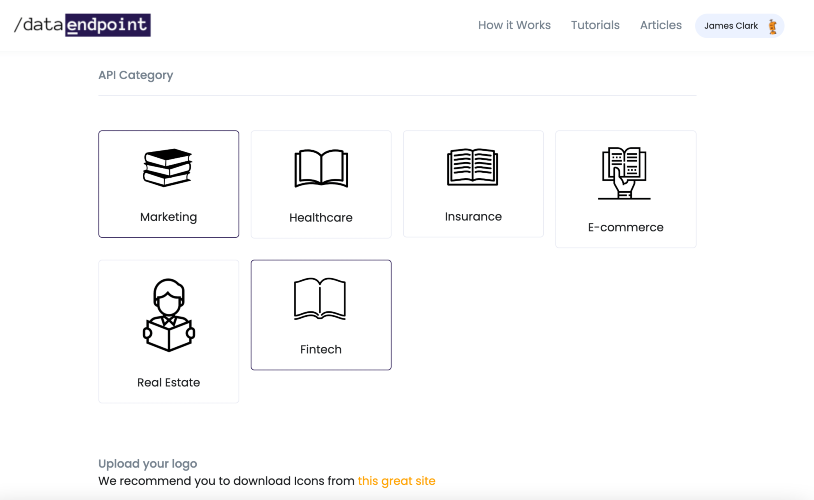Click the /data endpoint logo
Viewport: 814px width, 500px height.
82,25
